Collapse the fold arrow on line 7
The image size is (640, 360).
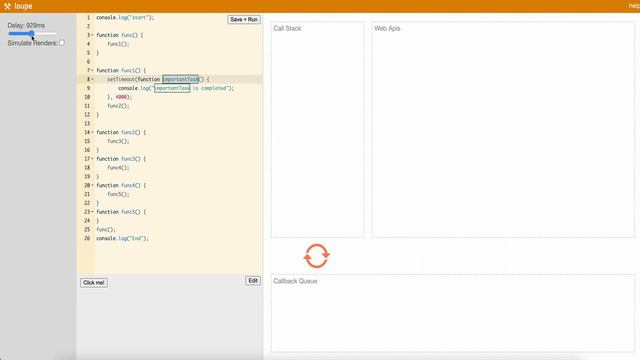click(92, 70)
